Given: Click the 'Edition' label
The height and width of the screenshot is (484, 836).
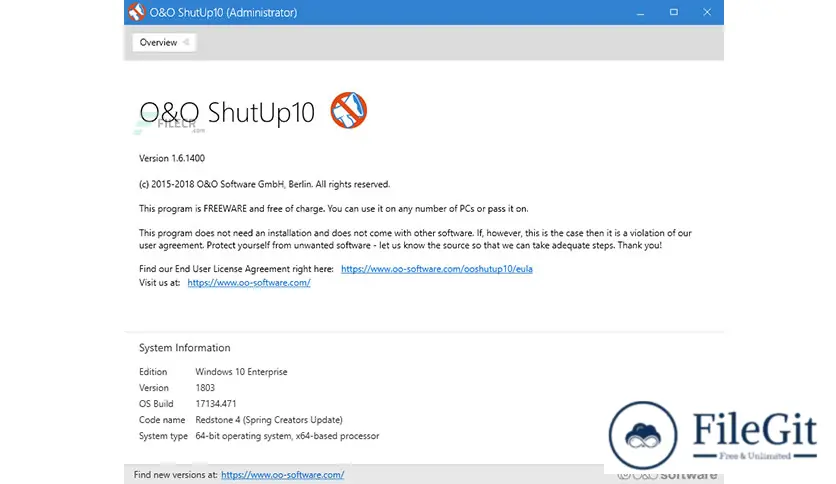Looking at the screenshot, I should click(153, 372).
